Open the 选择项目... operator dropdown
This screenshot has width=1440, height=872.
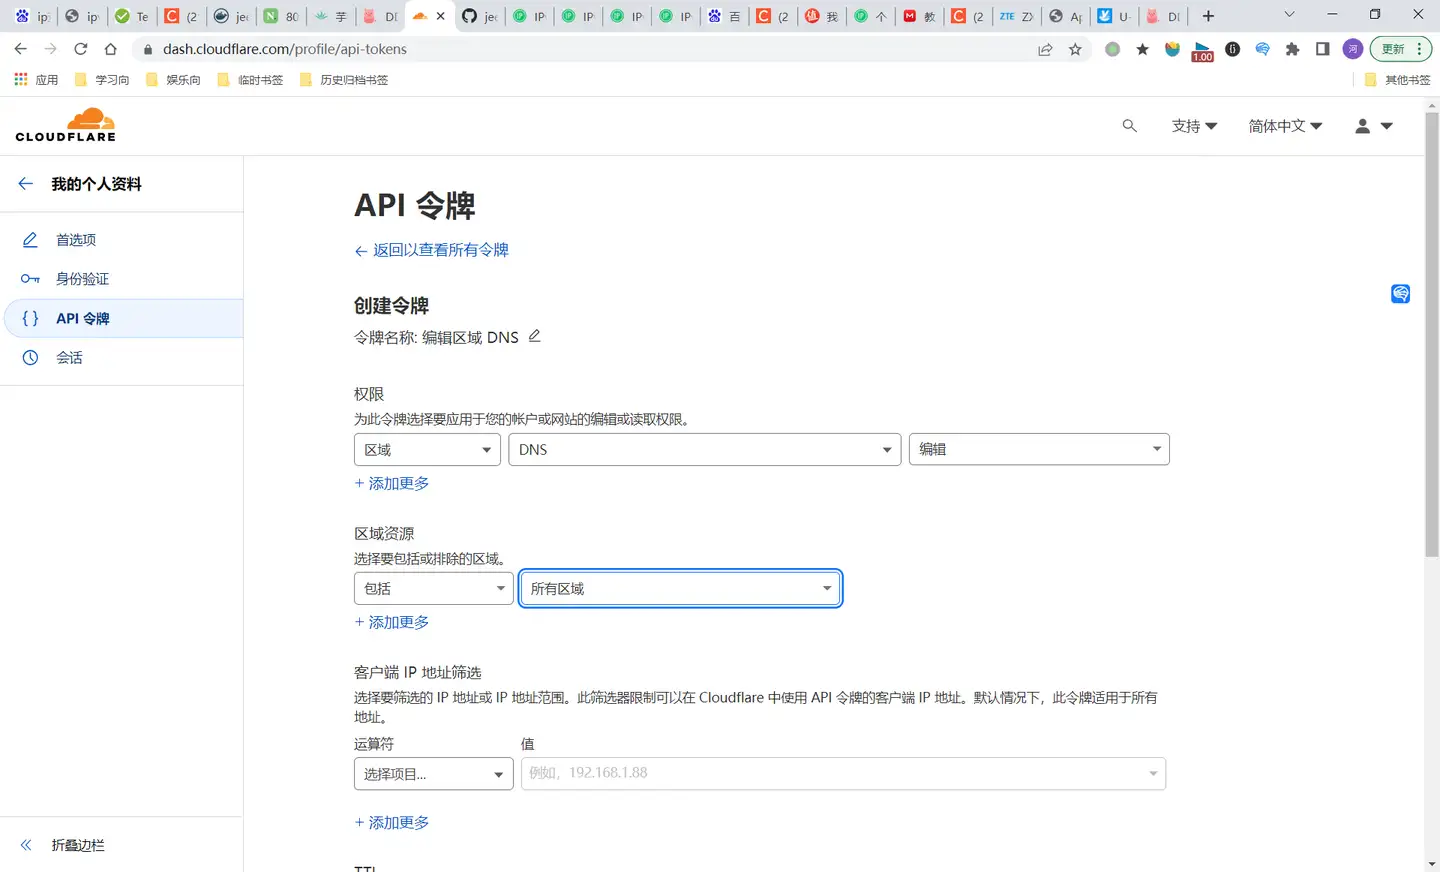pos(434,774)
